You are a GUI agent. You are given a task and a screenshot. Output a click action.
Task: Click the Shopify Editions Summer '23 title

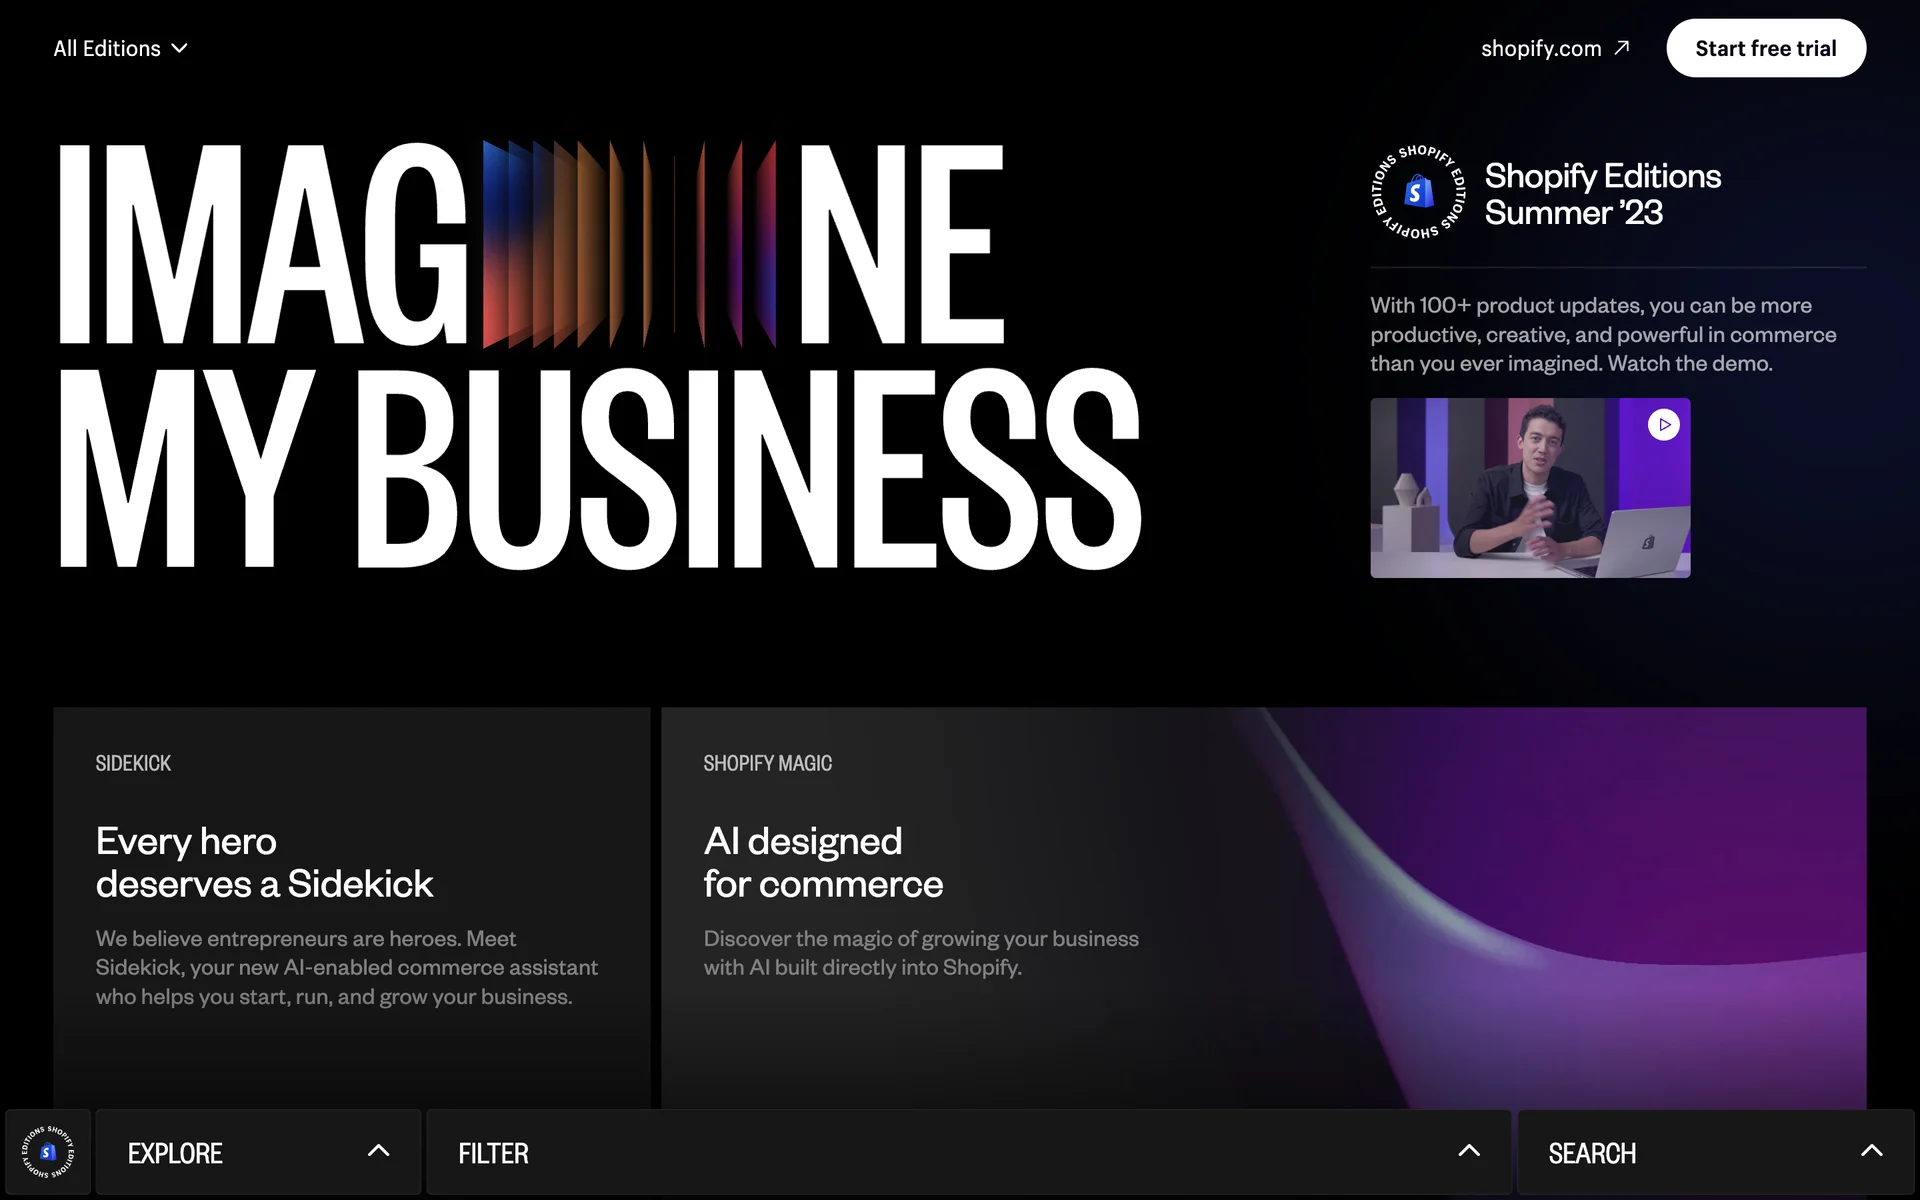(1602, 194)
